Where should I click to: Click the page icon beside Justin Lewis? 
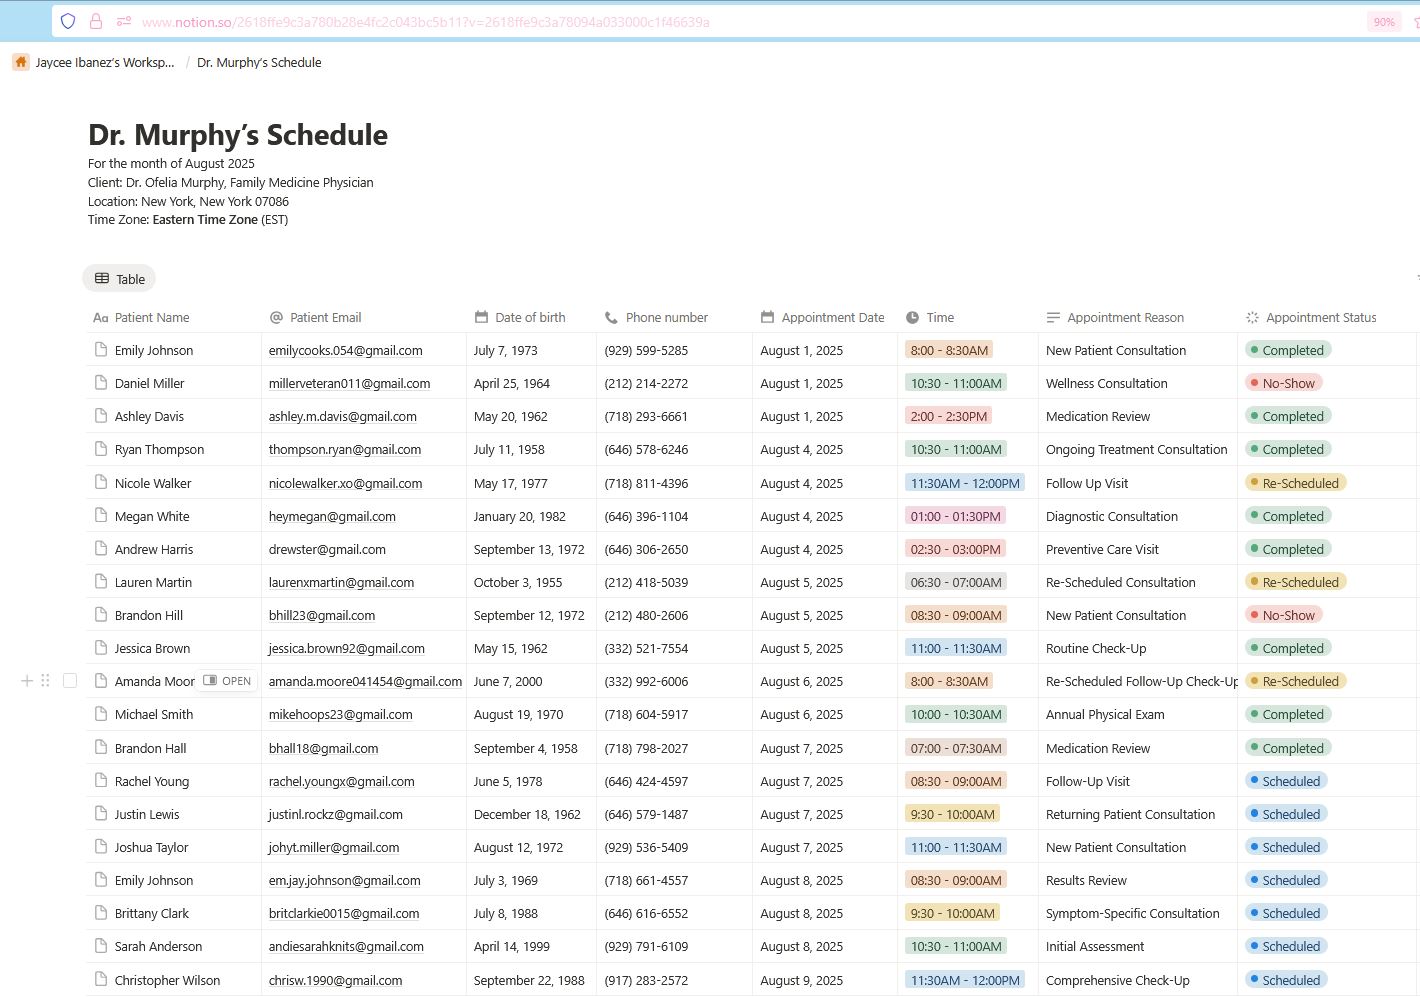pos(101,813)
